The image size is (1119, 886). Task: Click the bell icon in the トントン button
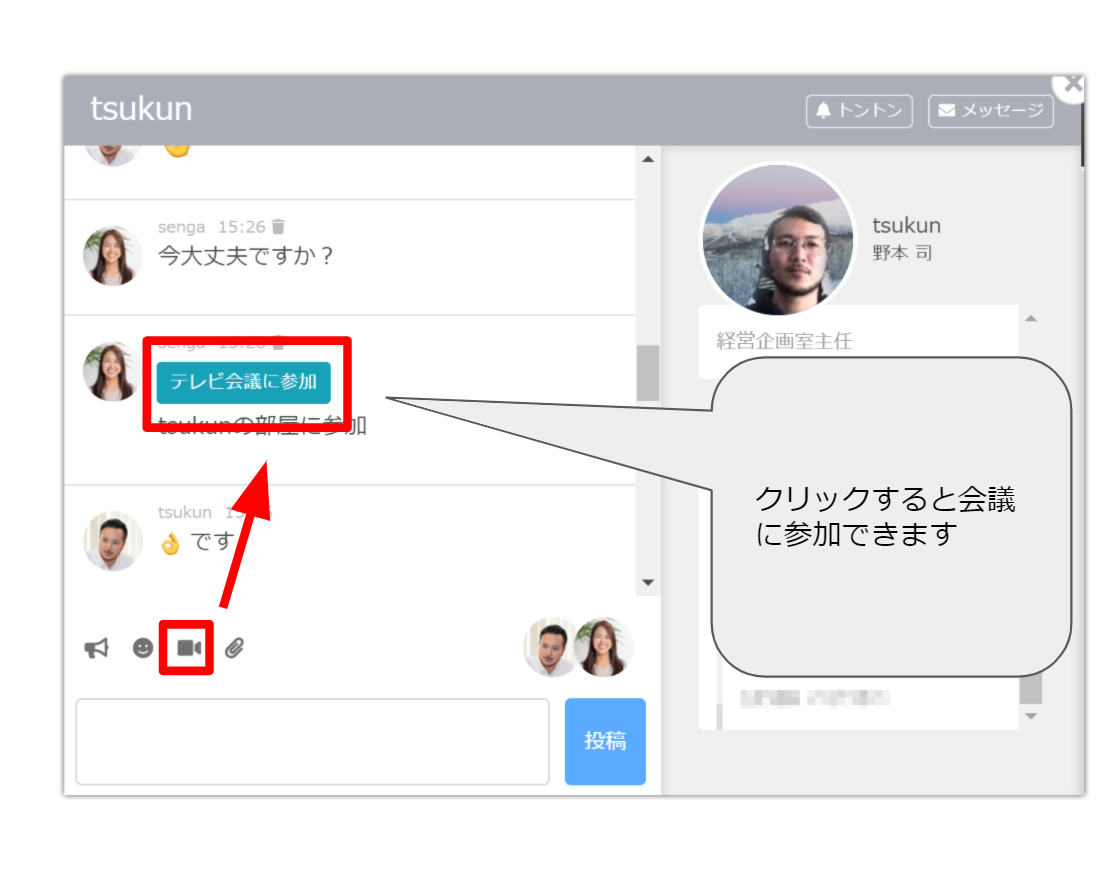click(826, 111)
